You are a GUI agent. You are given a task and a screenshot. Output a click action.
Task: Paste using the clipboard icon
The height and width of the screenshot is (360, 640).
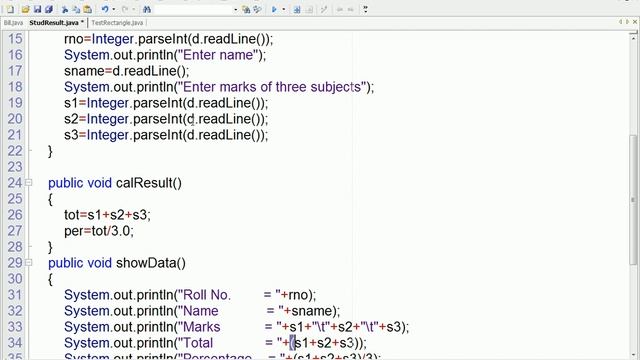click(x=87, y=9)
